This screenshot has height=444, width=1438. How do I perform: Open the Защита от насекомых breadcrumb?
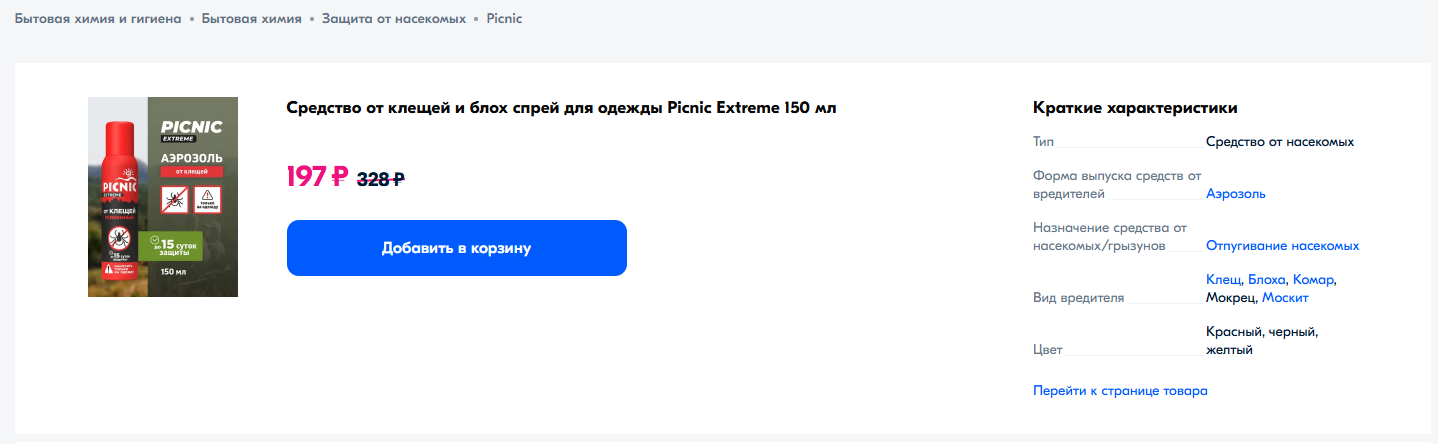click(x=394, y=19)
